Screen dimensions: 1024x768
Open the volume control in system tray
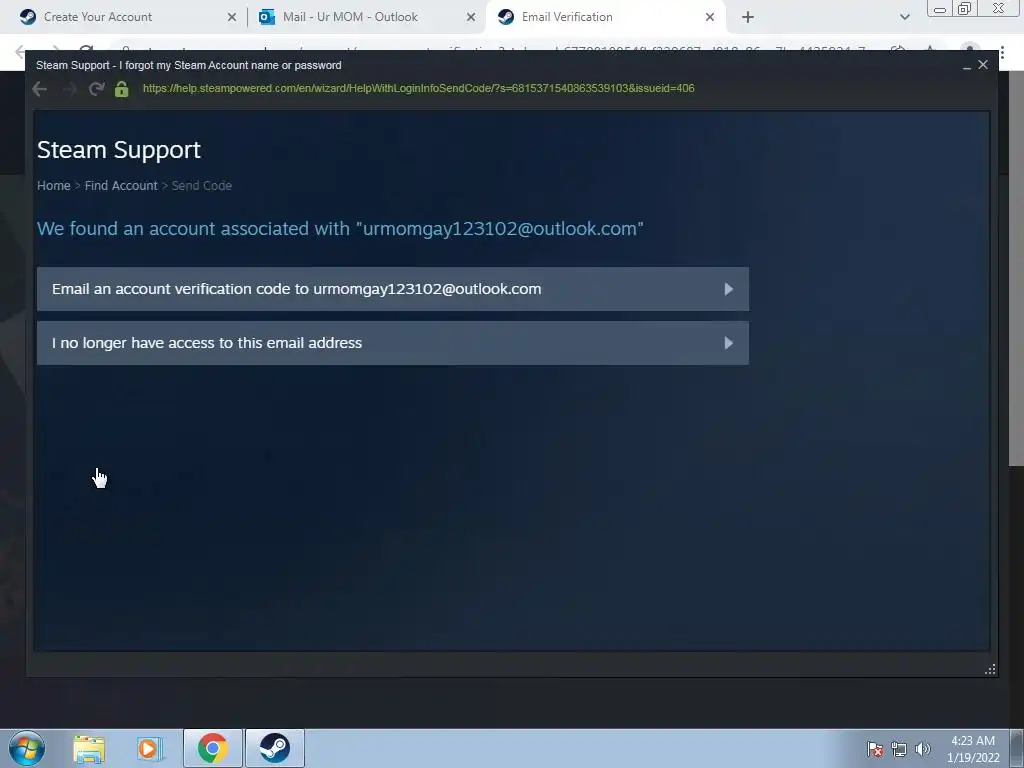(923, 749)
